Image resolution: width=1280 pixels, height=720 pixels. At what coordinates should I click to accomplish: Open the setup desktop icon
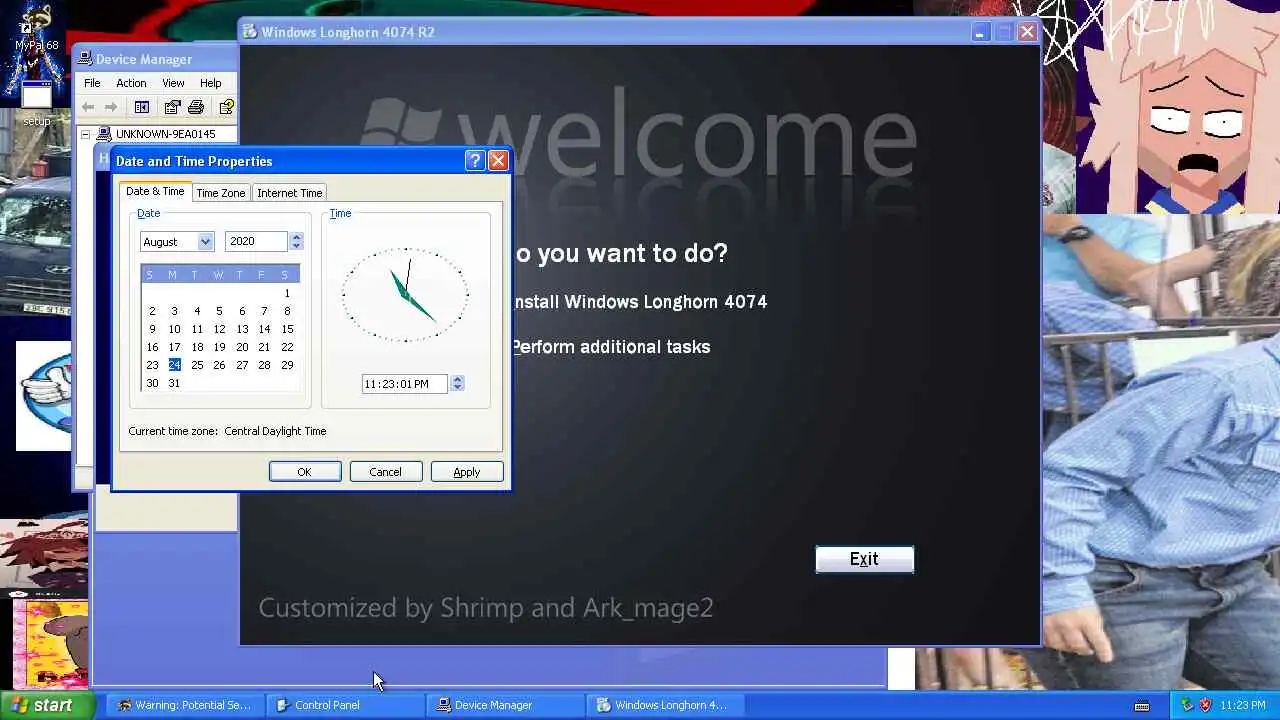coord(36,104)
